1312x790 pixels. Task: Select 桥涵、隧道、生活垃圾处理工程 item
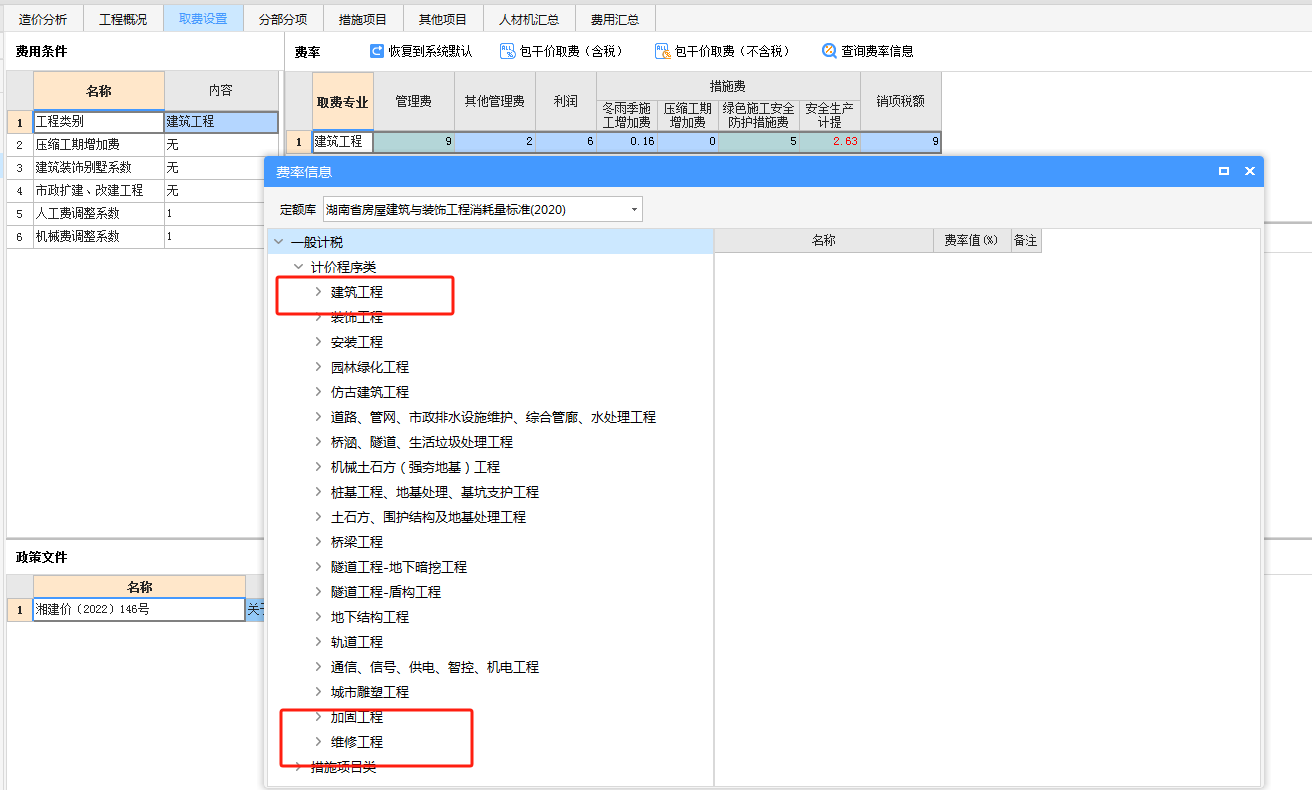pyautogui.click(x=422, y=442)
